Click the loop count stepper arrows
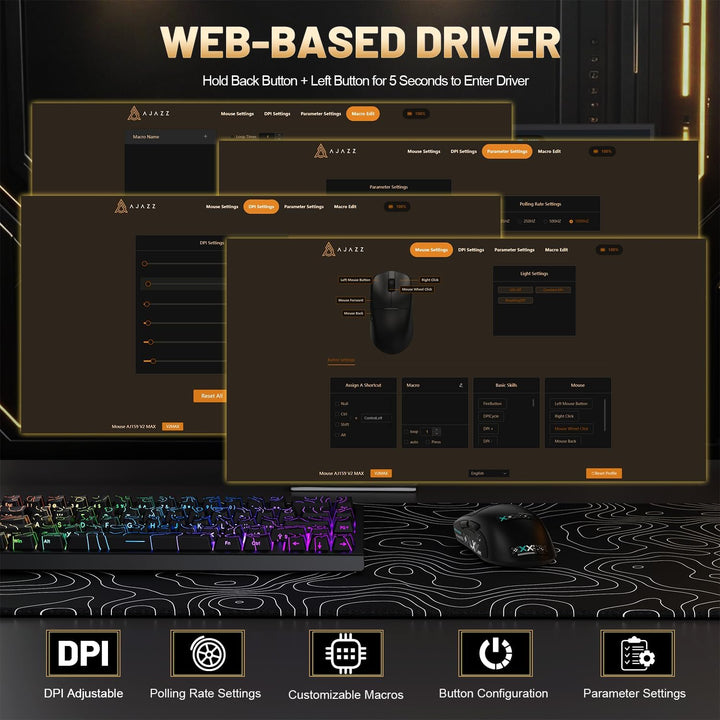Image resolution: width=720 pixels, height=720 pixels. [x=437, y=432]
